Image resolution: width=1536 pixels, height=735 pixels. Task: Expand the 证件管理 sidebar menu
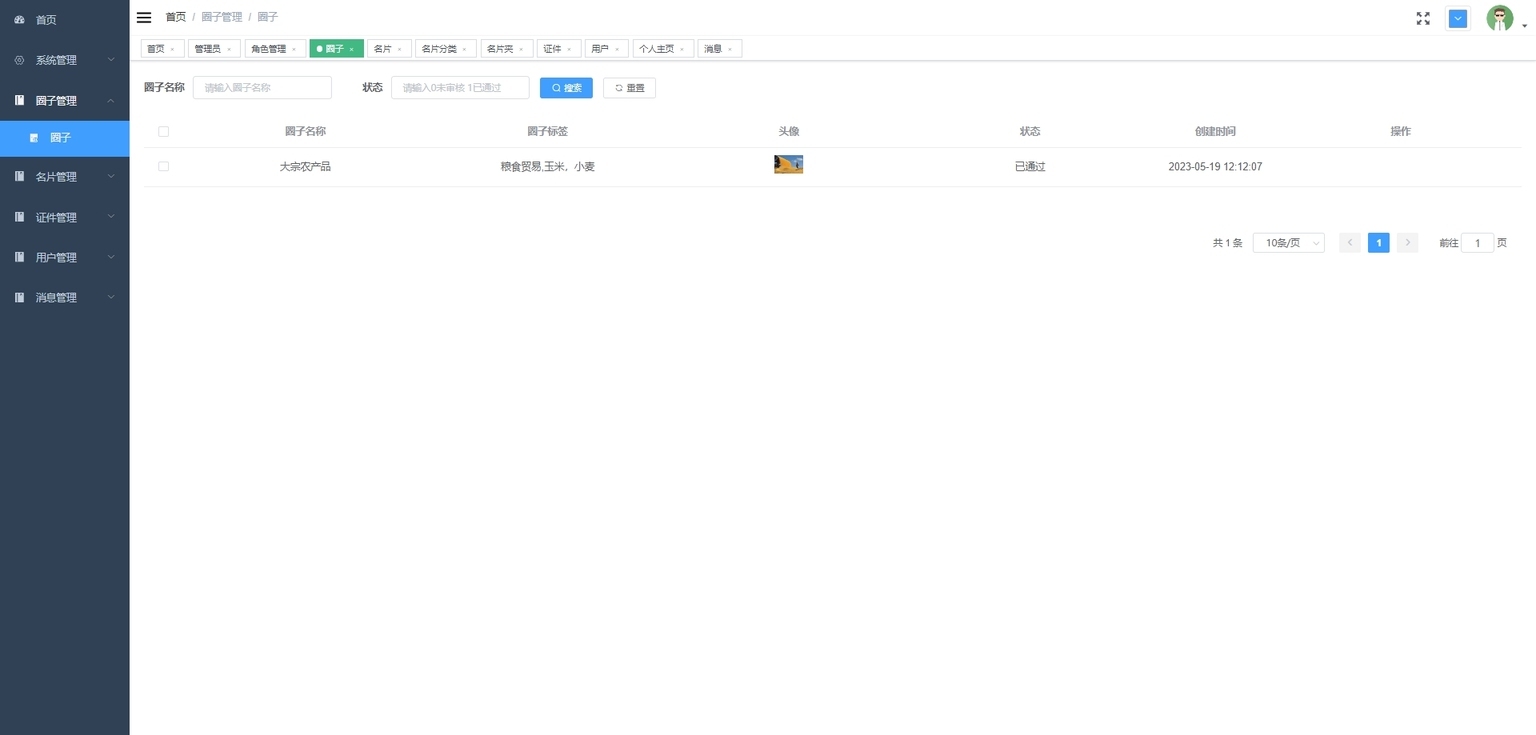(65, 217)
